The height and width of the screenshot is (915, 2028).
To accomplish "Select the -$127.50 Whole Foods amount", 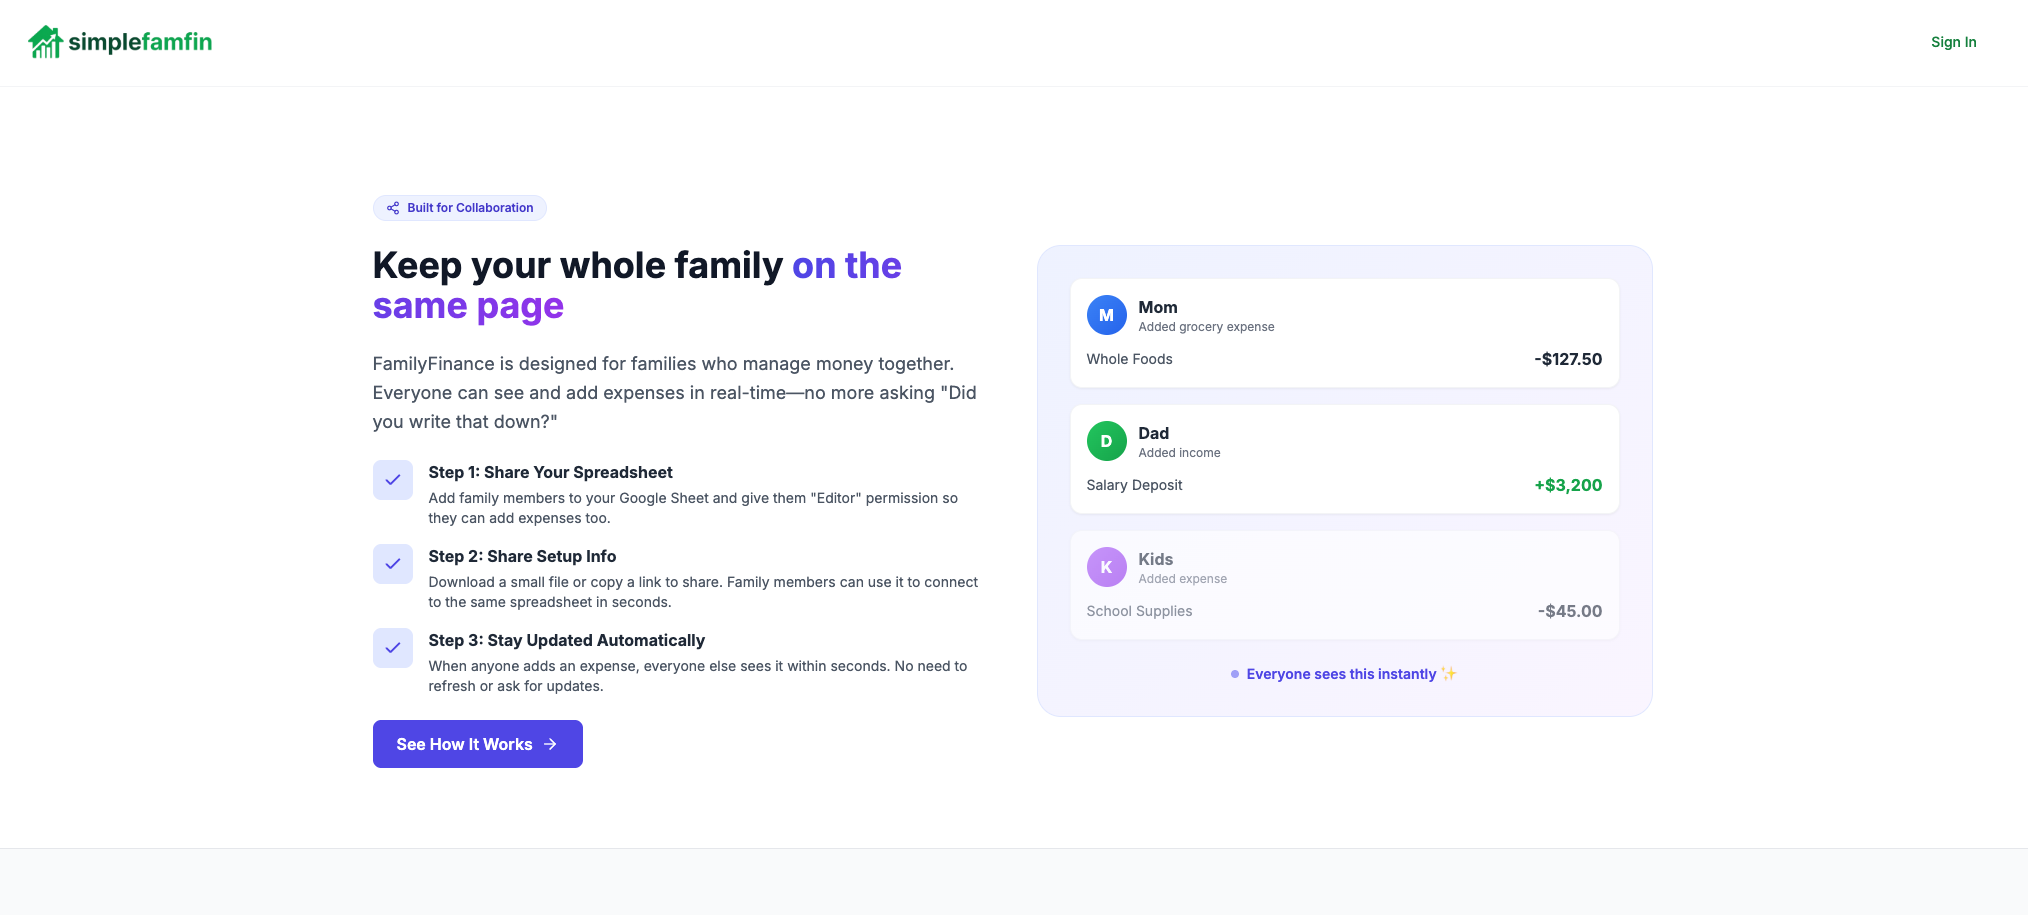I will click(x=1567, y=359).
